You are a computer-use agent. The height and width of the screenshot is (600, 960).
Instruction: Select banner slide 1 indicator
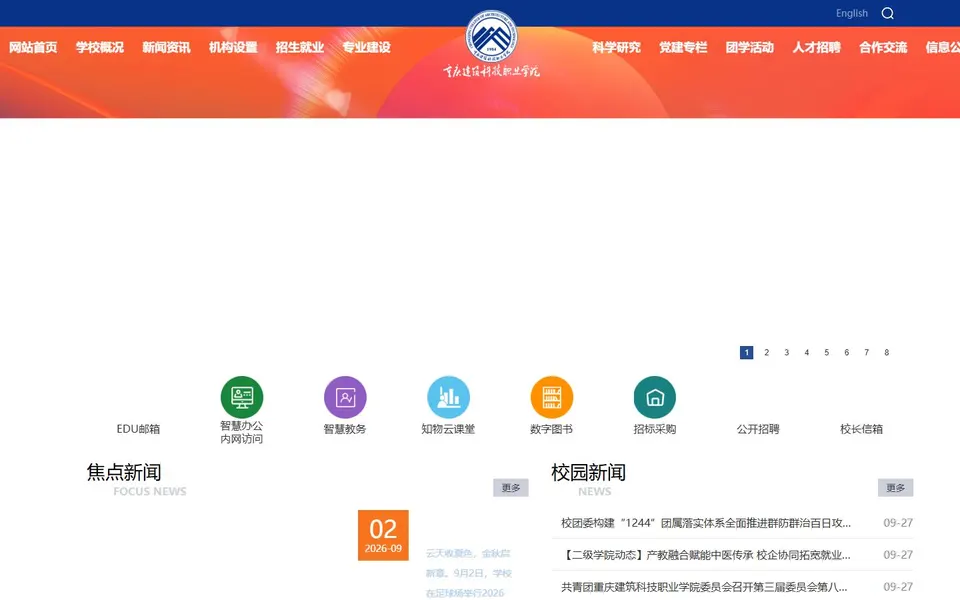pos(746,353)
